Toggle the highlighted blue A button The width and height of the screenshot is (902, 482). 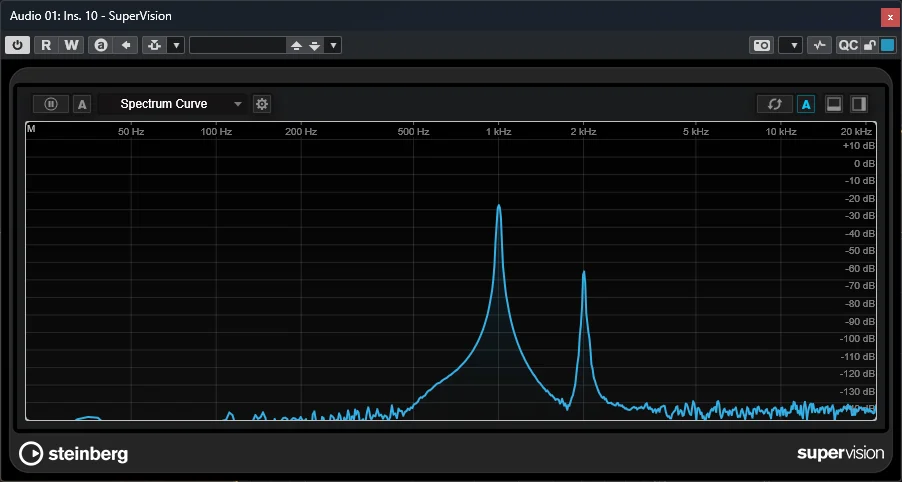point(806,104)
